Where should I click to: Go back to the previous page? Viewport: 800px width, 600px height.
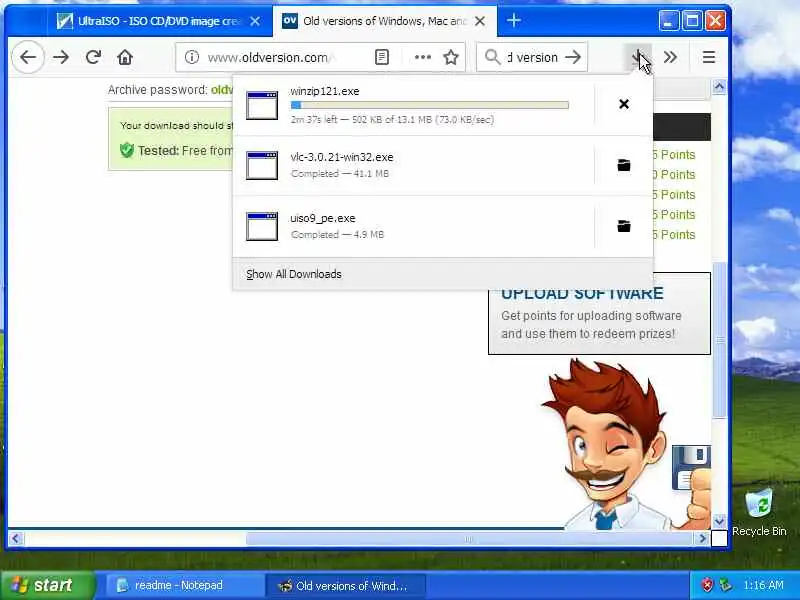click(28, 57)
